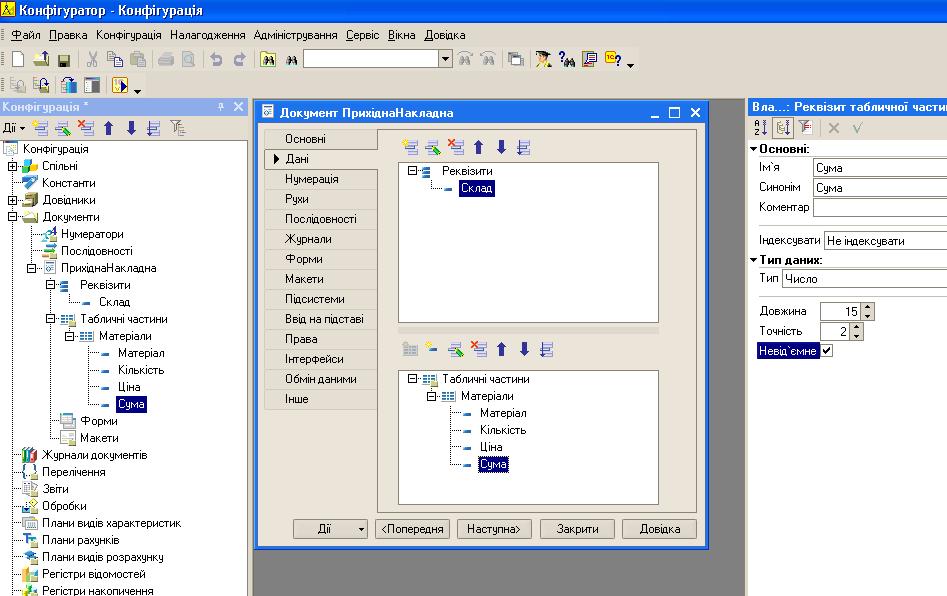Screen dimensions: 947x596
Task: Select Кількість in the document's tabular sections list
Action: [502, 430]
